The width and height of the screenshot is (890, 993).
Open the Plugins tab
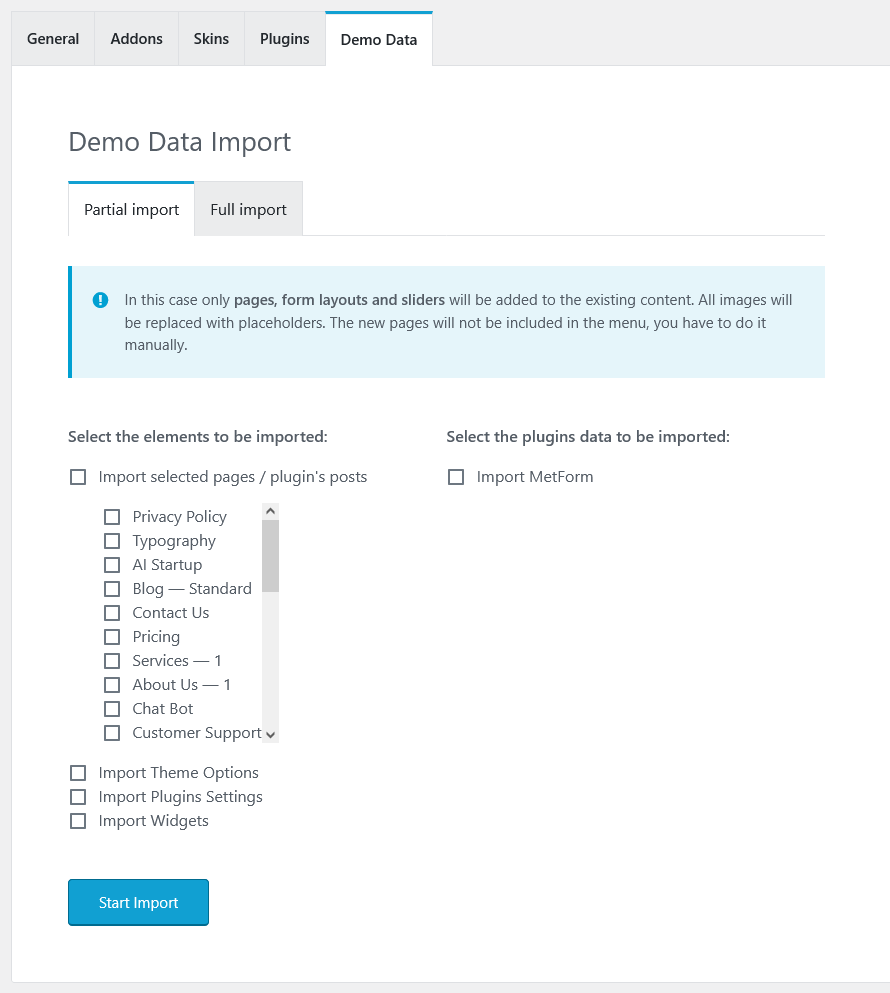coord(284,39)
